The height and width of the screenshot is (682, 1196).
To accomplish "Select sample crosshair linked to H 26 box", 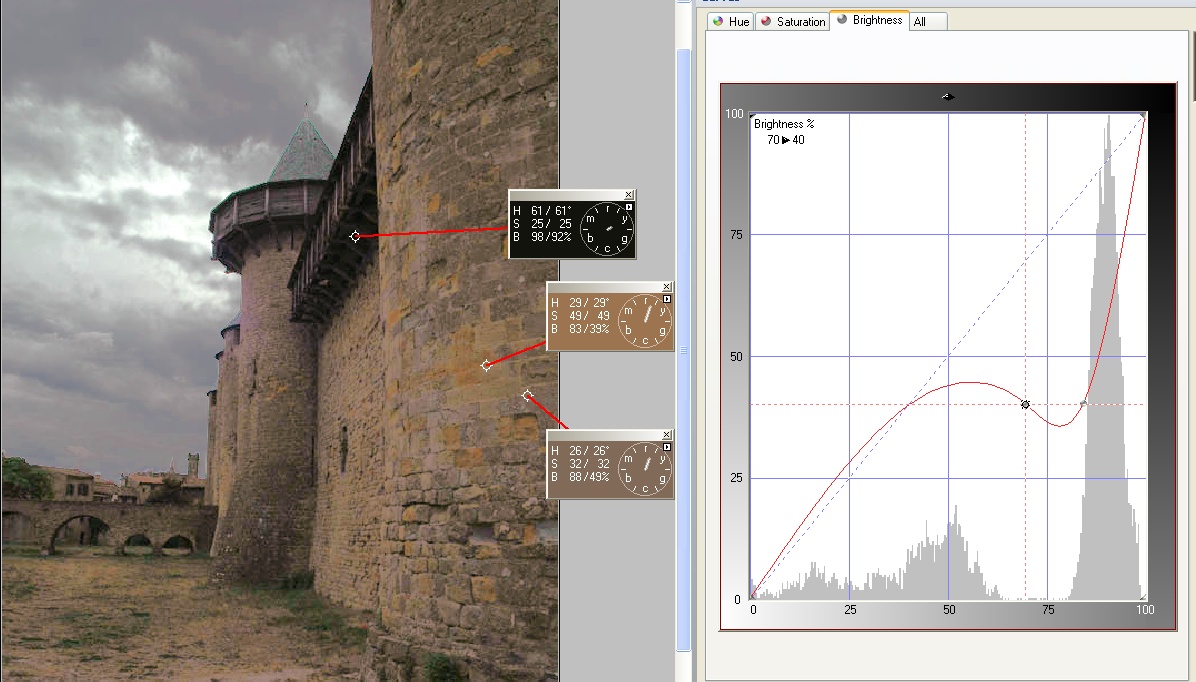I will (x=527, y=395).
